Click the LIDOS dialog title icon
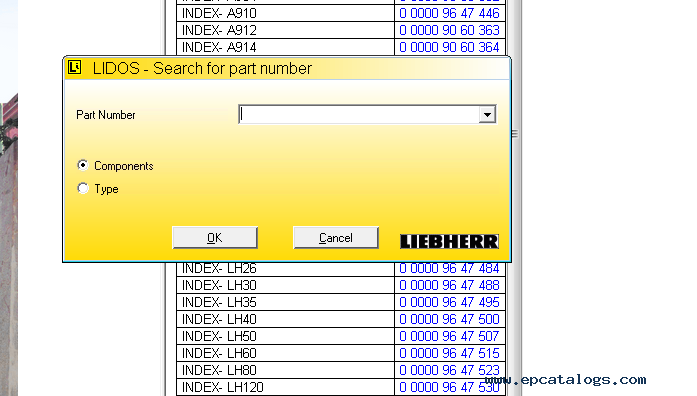Image resolution: width=697 pixels, height=396 pixels. point(74,68)
